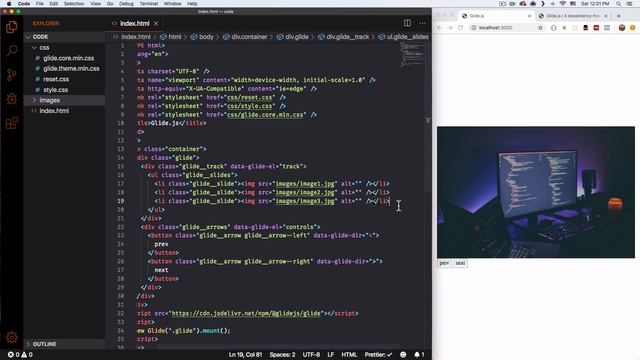Click Spaces: 2 indentation setting
Screen dimensions: 640x360
(282, 355)
